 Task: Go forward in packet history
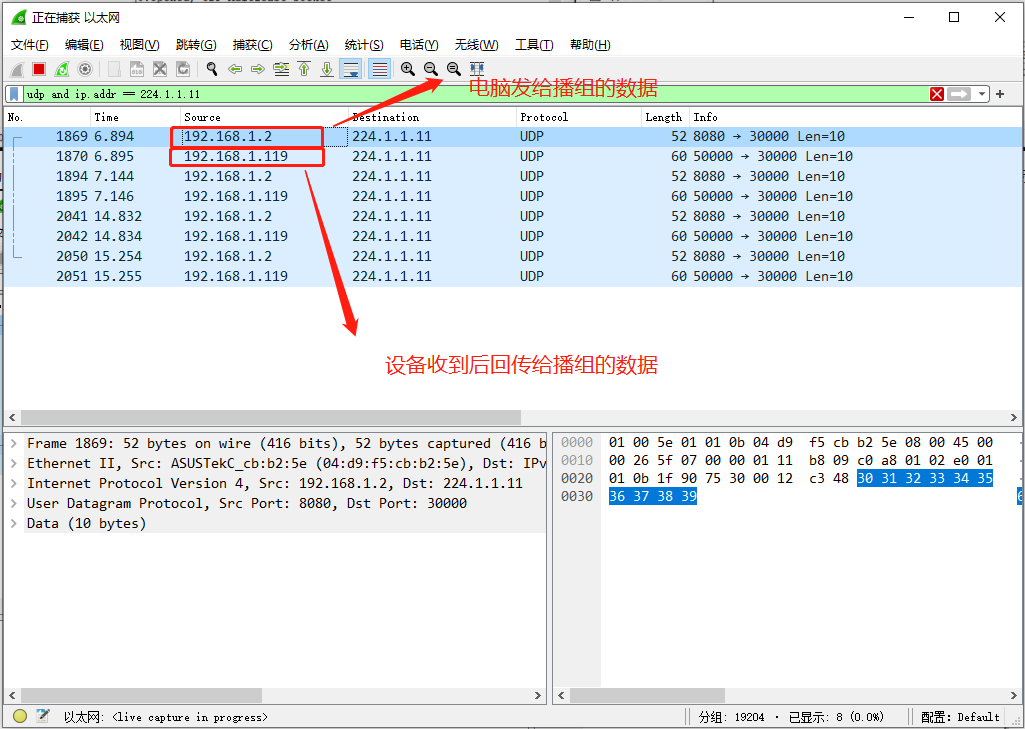tap(258, 69)
